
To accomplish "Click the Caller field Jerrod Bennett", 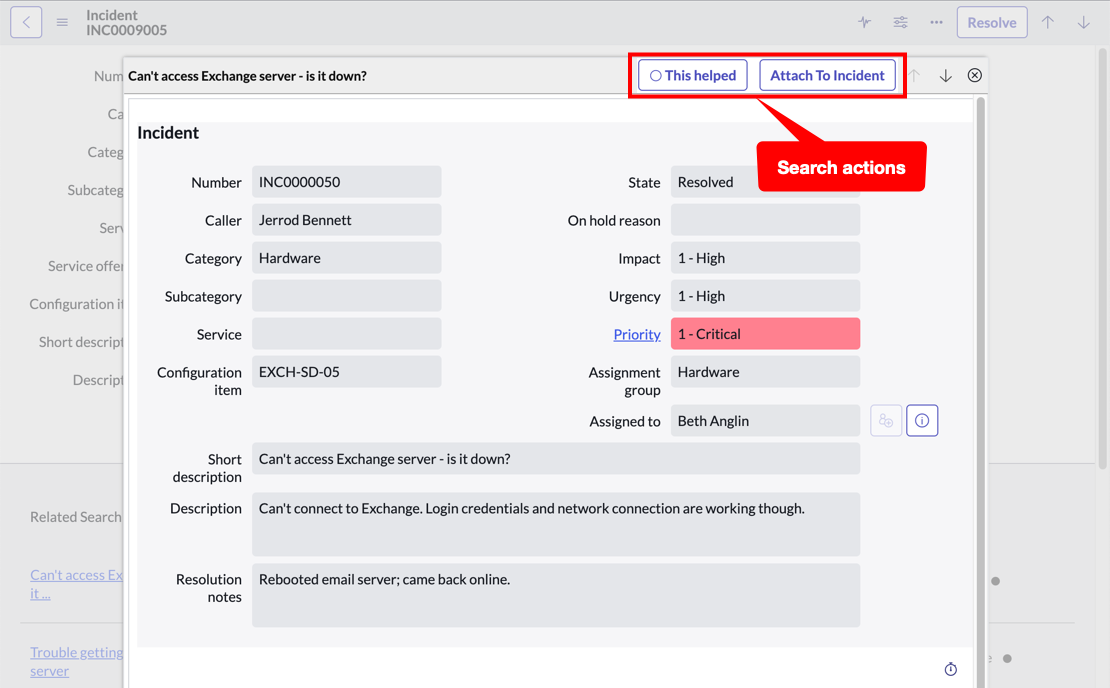I will coord(346,220).
